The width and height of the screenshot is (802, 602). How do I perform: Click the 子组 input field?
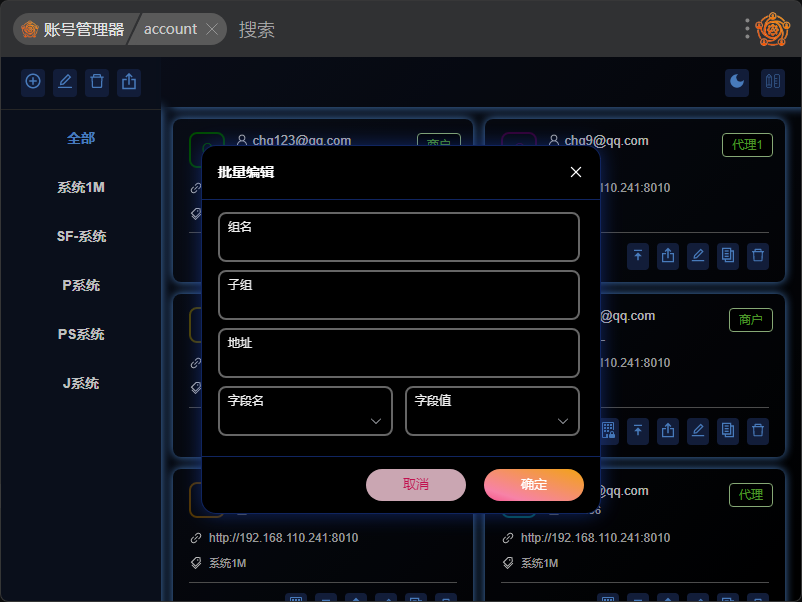(398, 295)
